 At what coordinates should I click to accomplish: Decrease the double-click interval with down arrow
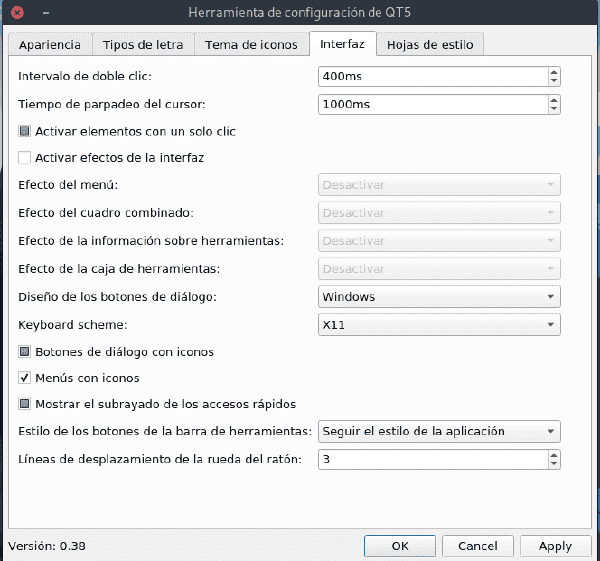coord(554,81)
